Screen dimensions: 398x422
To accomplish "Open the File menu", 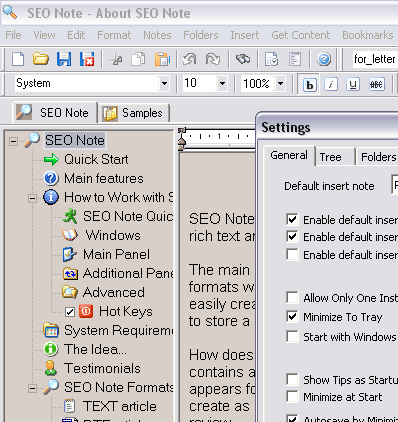I will [x=13, y=35].
